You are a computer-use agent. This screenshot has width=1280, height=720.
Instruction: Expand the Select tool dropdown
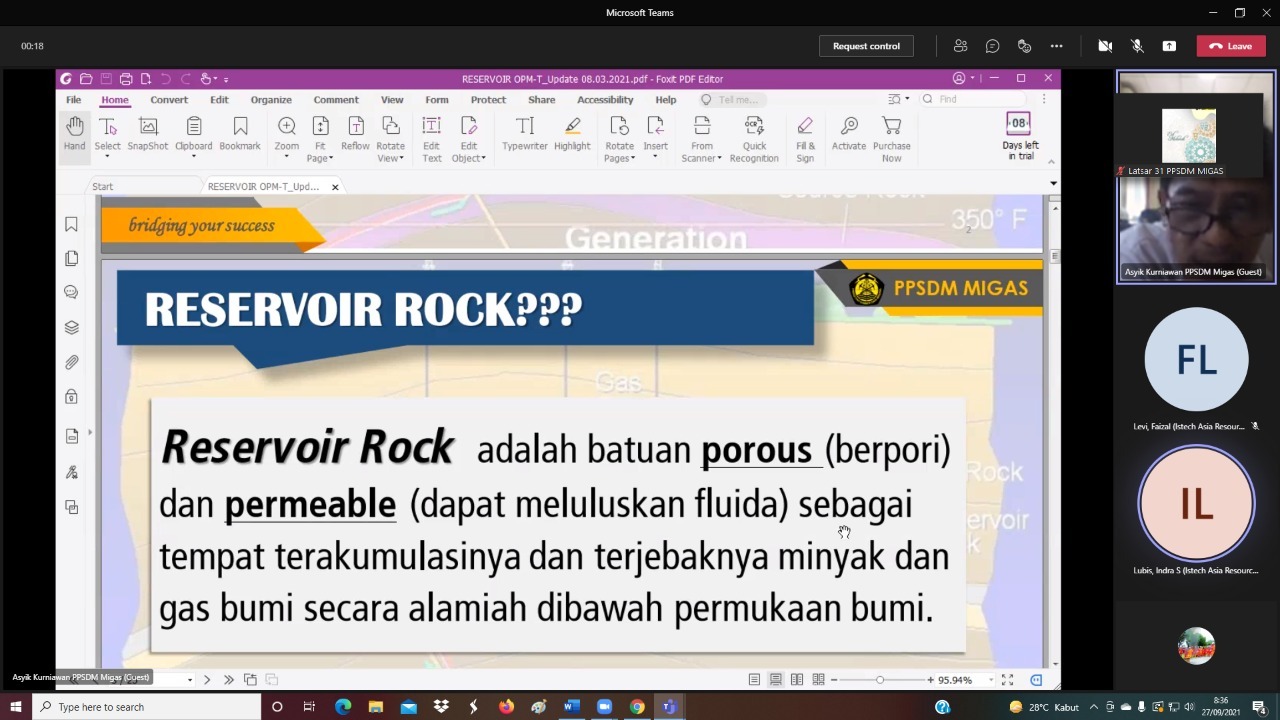(108, 159)
